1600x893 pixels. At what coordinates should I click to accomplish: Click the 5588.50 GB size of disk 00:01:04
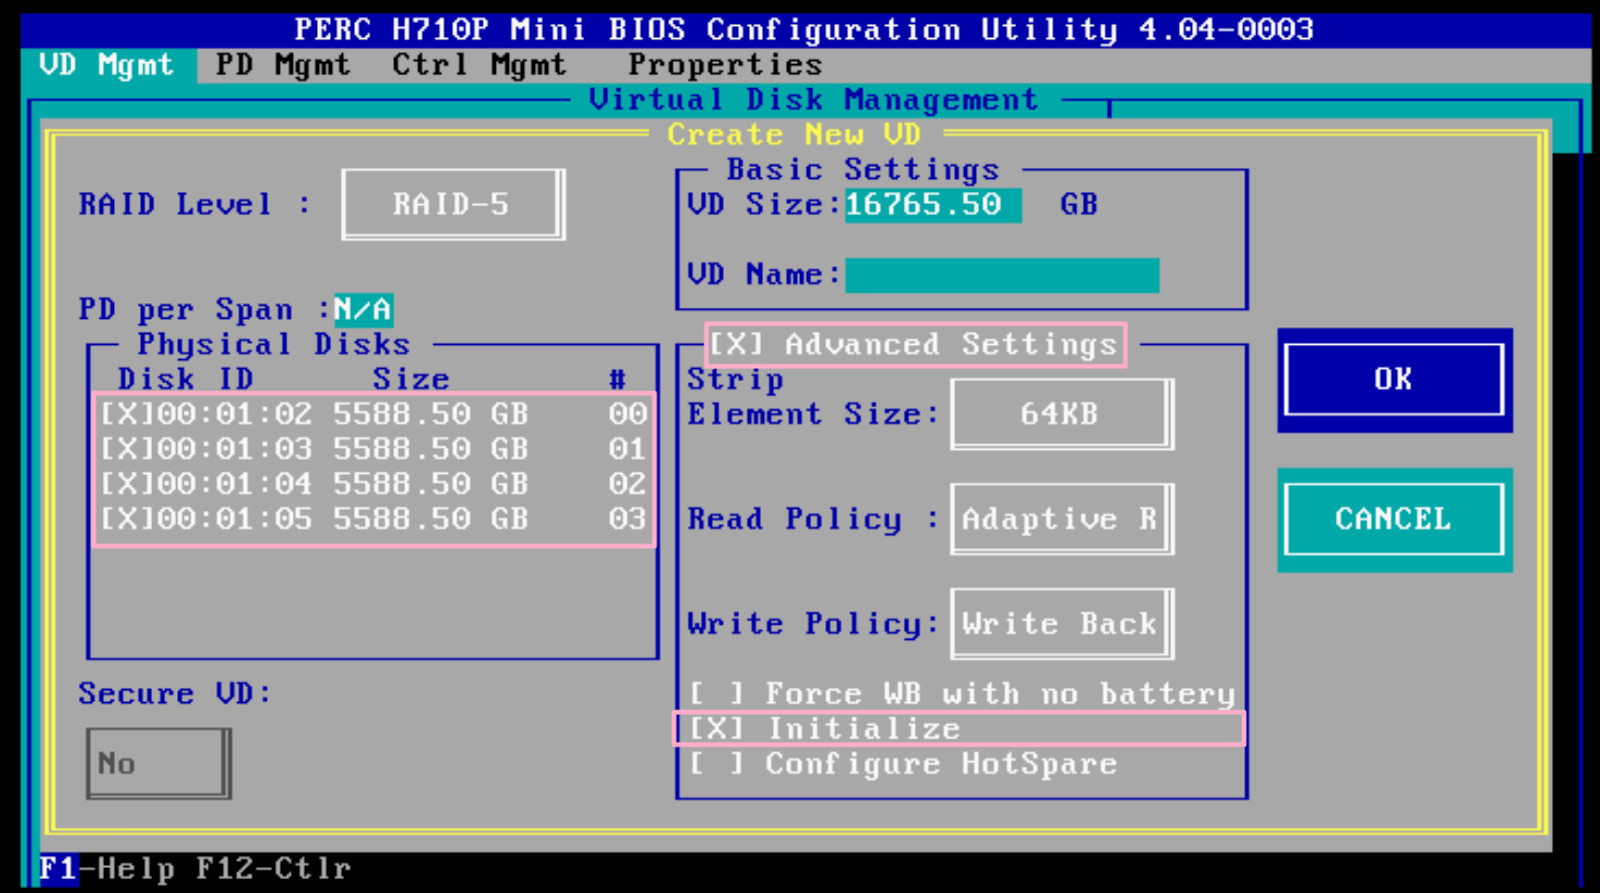431,484
